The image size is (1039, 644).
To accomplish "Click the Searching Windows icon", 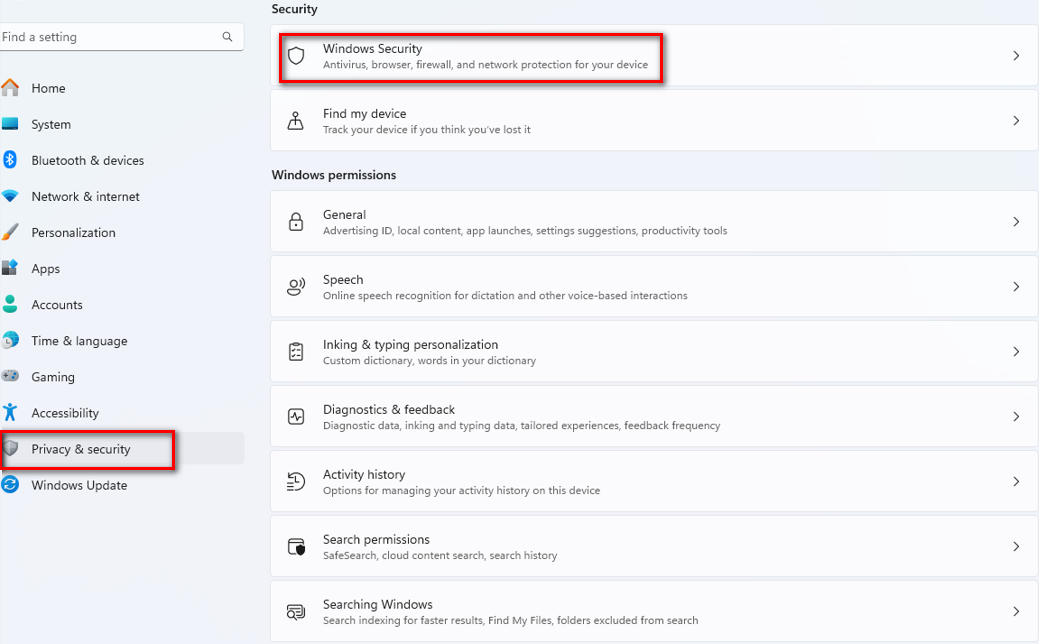I will pos(296,612).
